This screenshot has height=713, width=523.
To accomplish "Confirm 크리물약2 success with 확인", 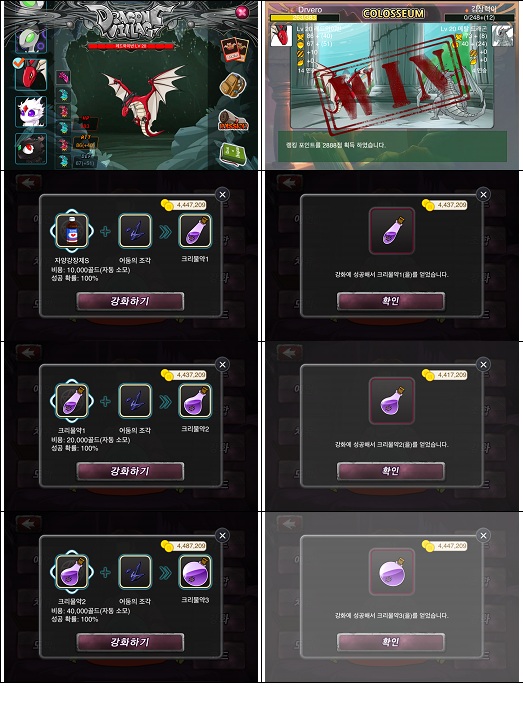I will click(391, 471).
